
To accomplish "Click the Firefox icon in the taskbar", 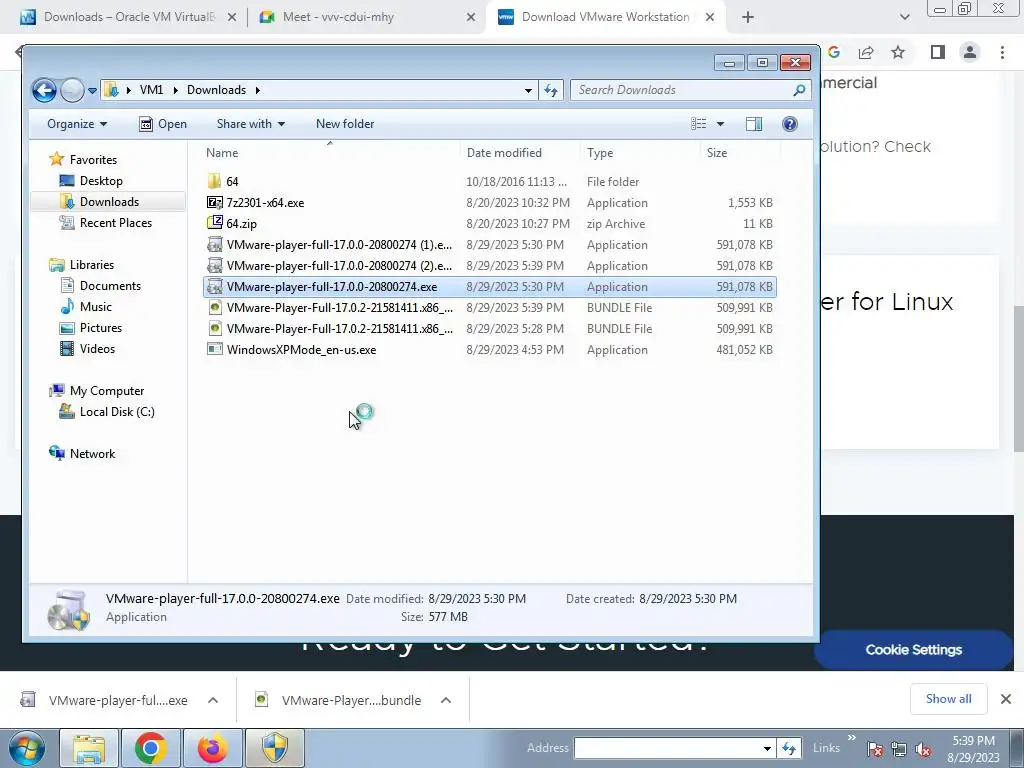I will click(212, 748).
